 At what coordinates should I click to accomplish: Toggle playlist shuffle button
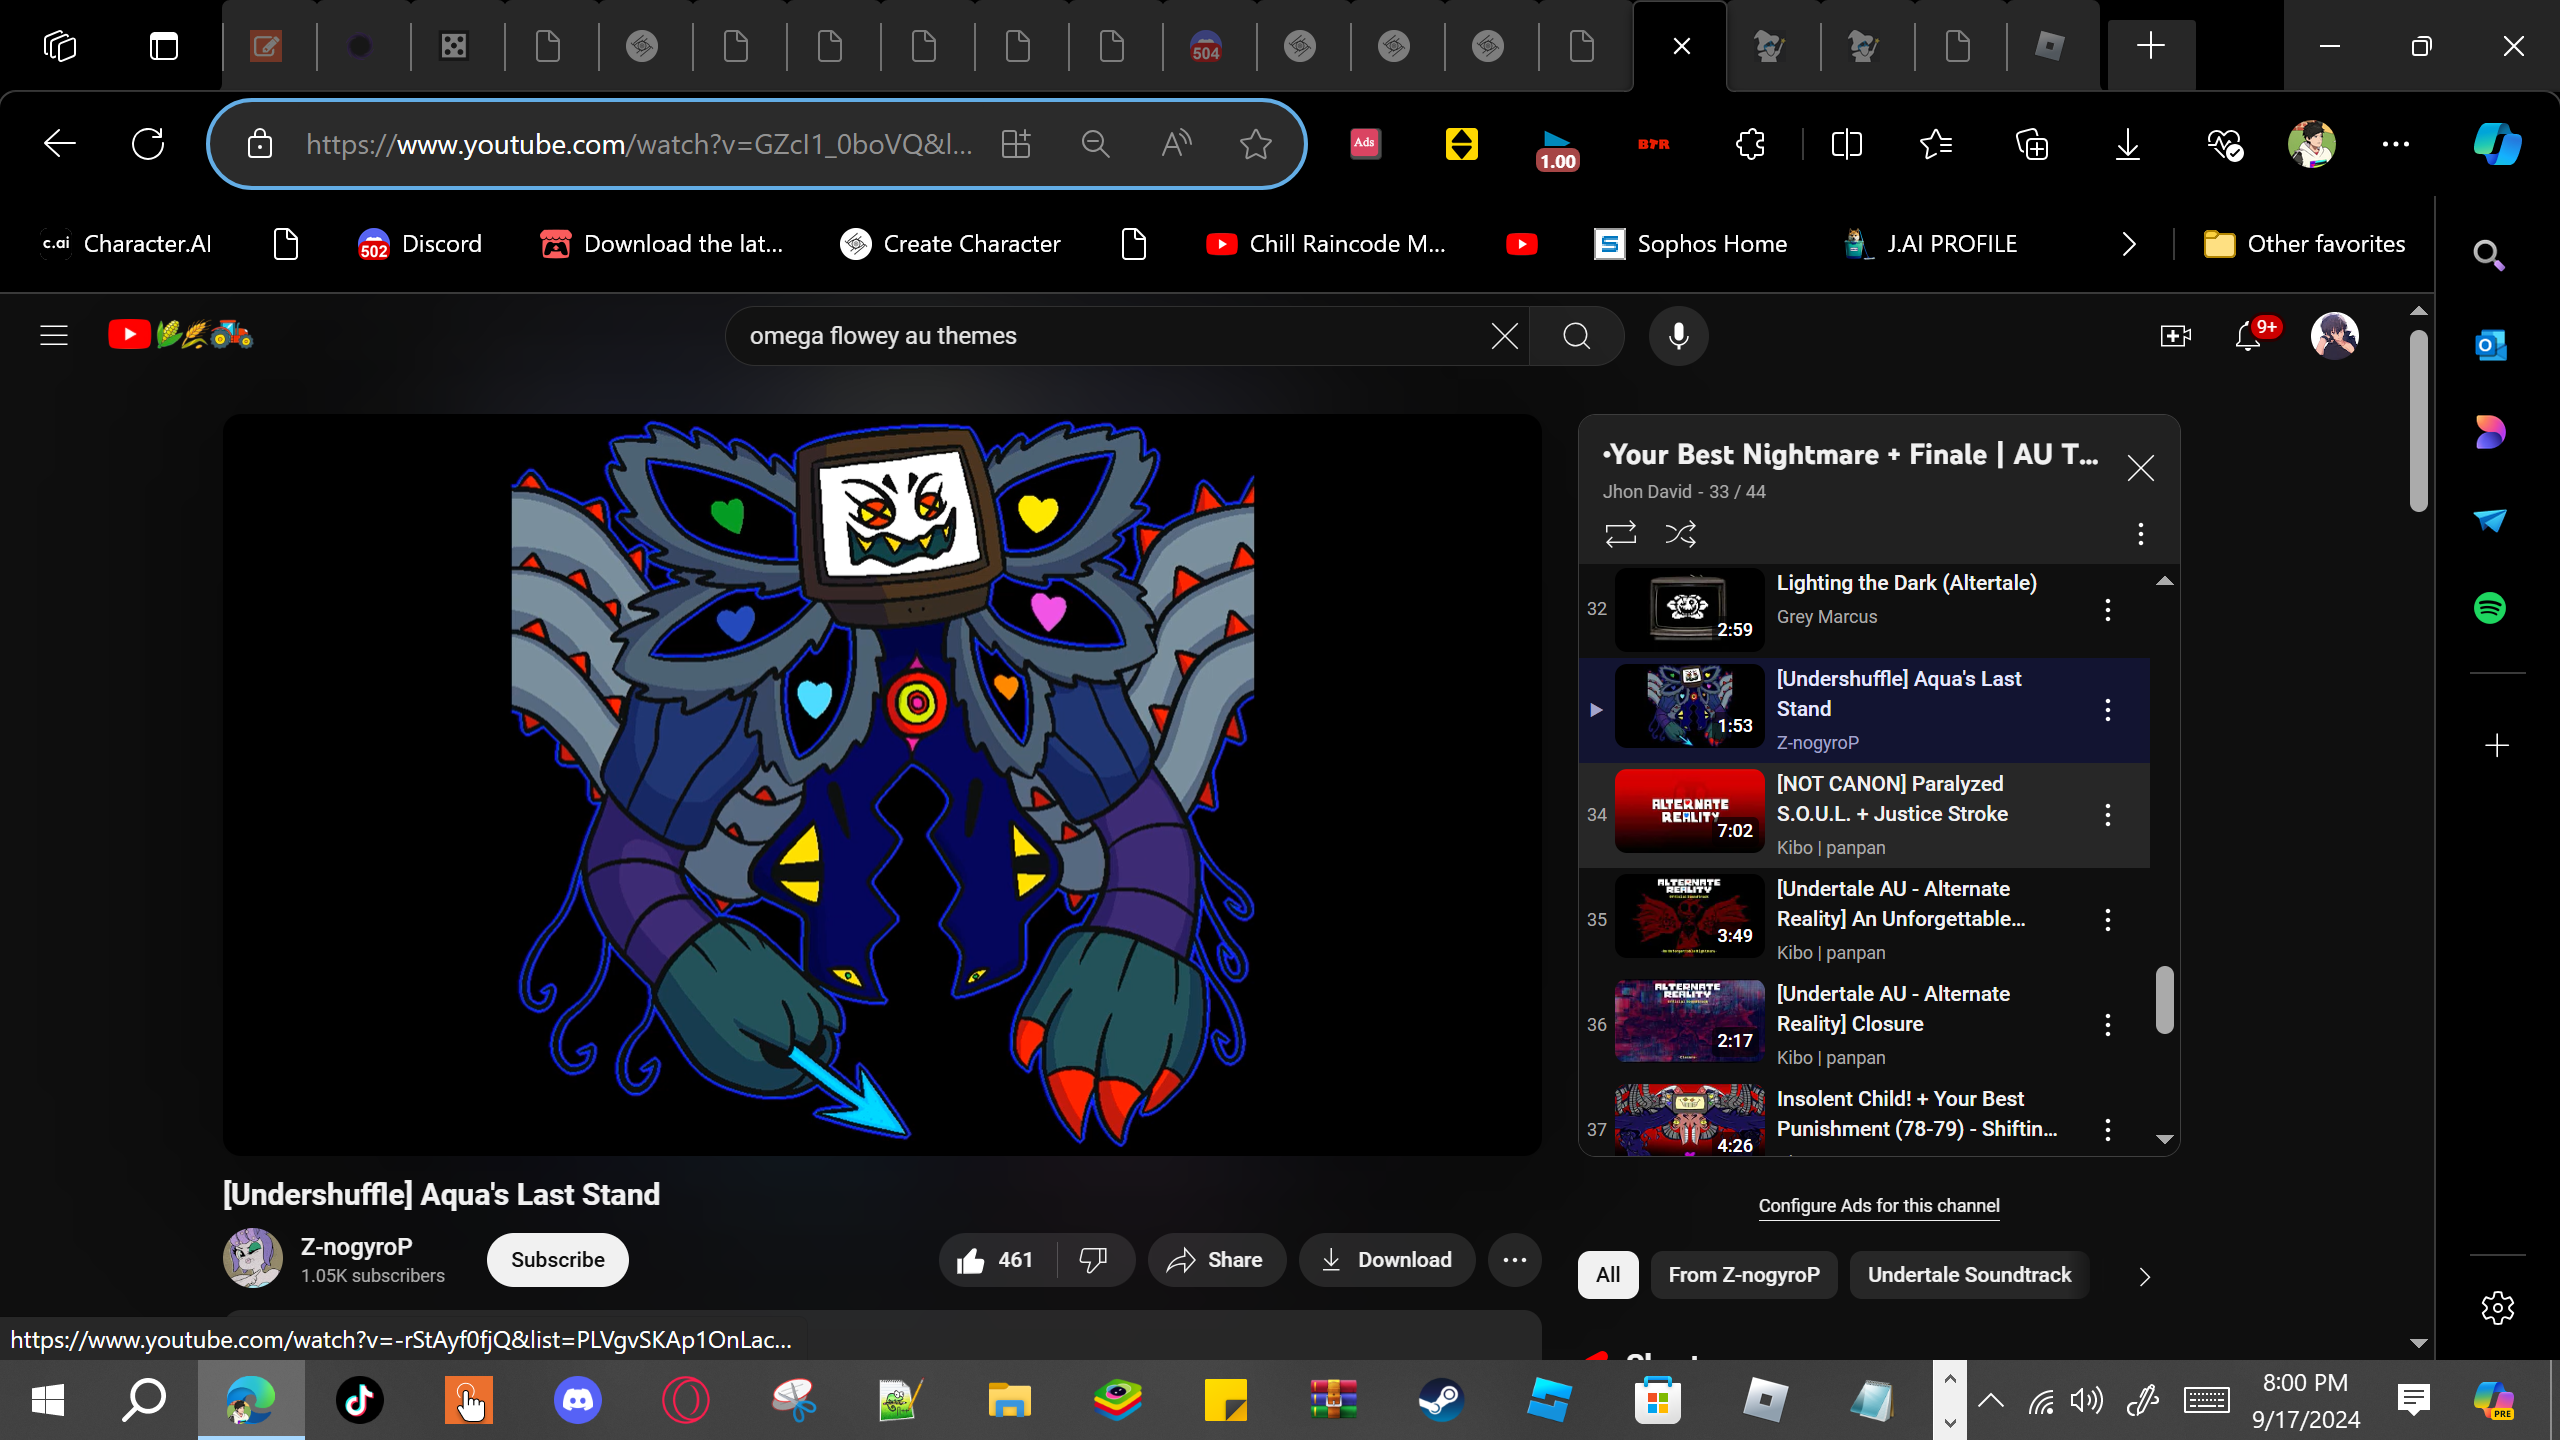pos(1680,534)
